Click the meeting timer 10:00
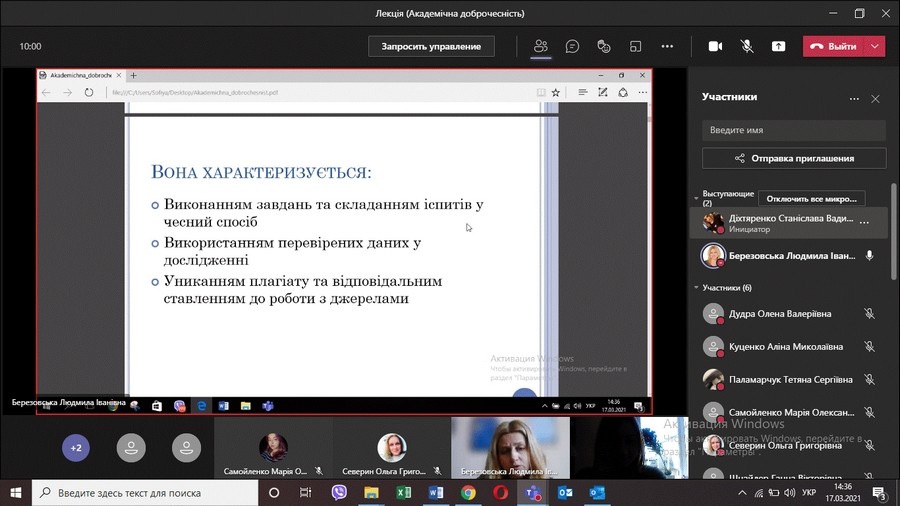This screenshot has height=506, width=900. pyautogui.click(x=30, y=46)
